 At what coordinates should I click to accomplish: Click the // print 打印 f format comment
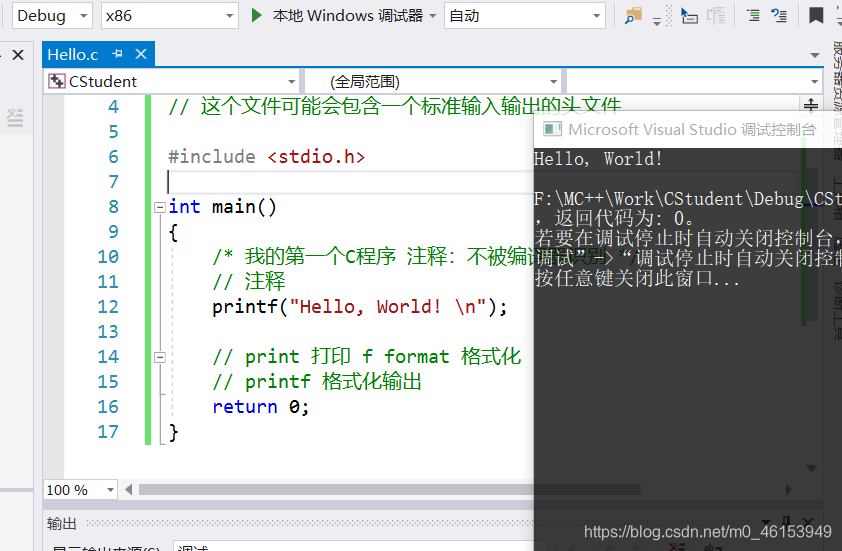(x=367, y=357)
